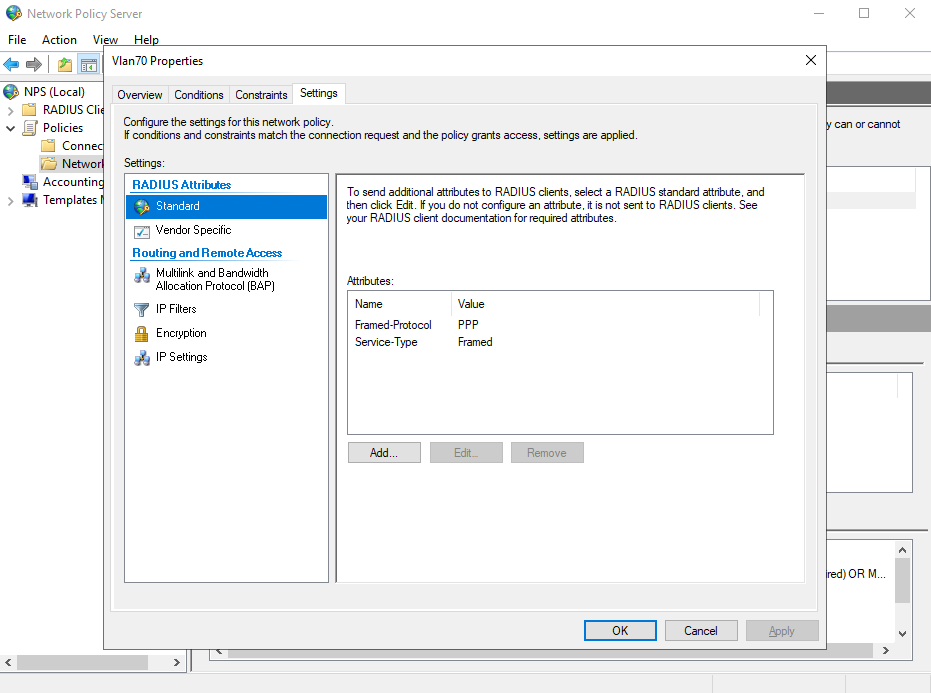931x693 pixels.
Task: Click the Apply button
Action: pos(782,631)
